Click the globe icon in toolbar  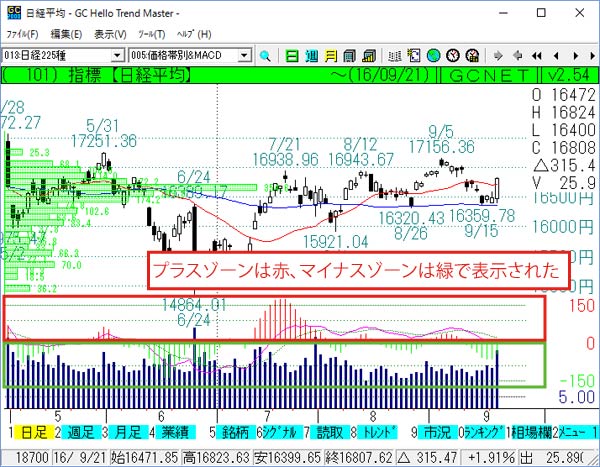tap(434, 56)
